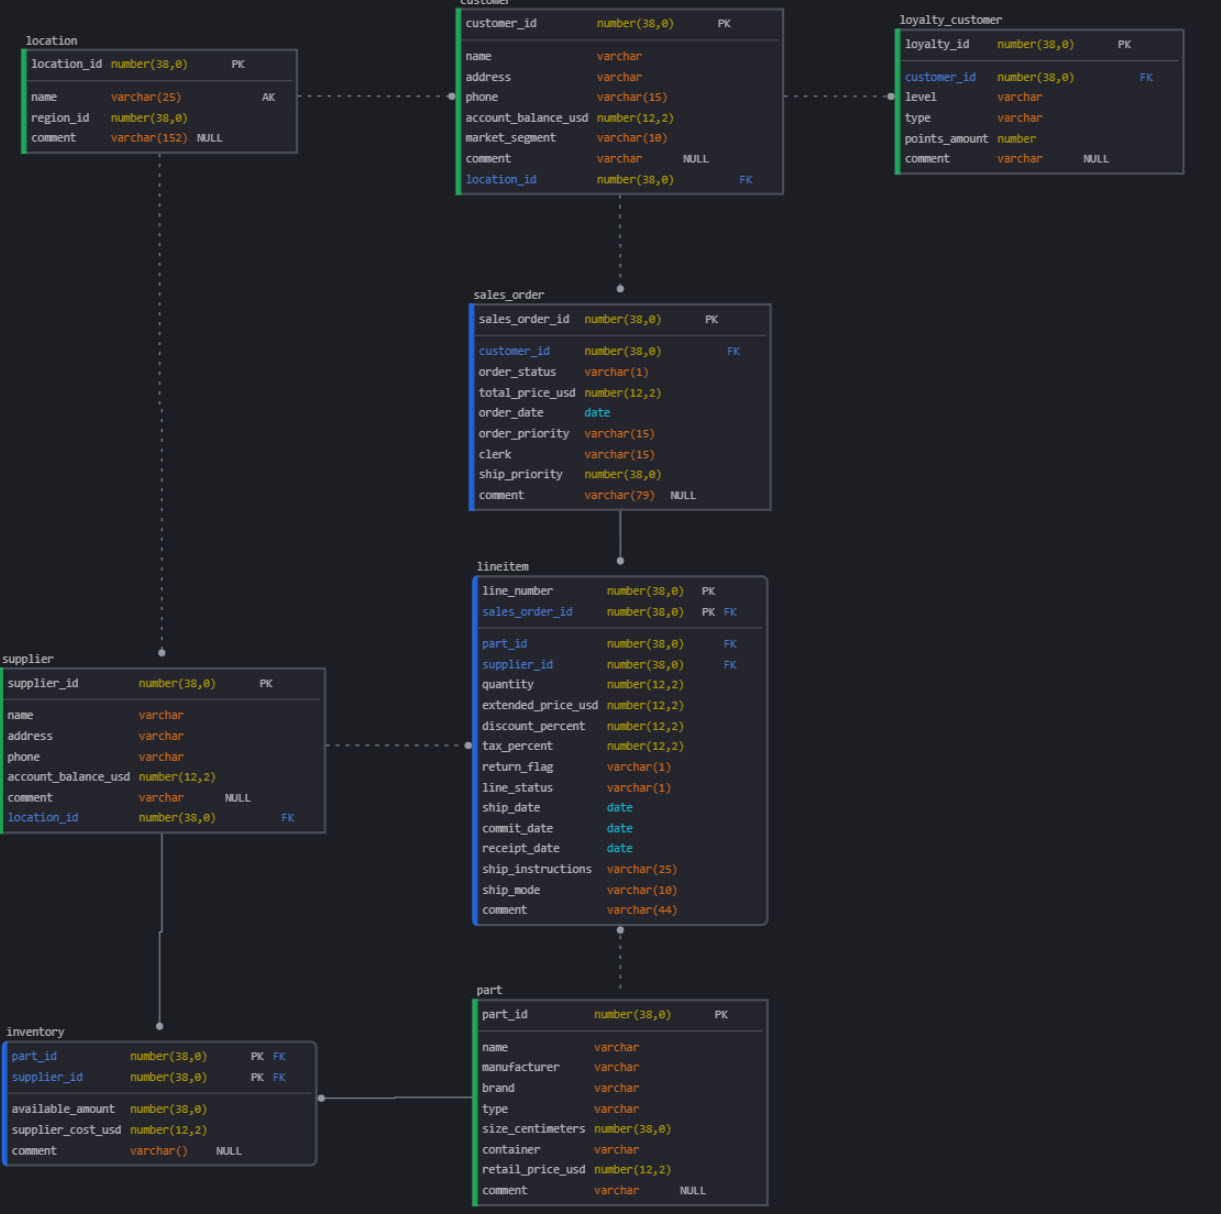Screen dimensions: 1221x1214
Task: Select location_id foreign key in customer table
Action: (501, 180)
